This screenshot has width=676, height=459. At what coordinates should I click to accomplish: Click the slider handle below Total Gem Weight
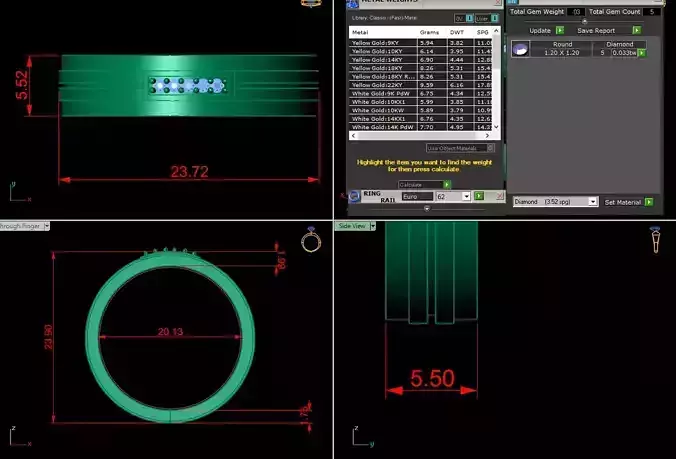(x=585, y=21)
